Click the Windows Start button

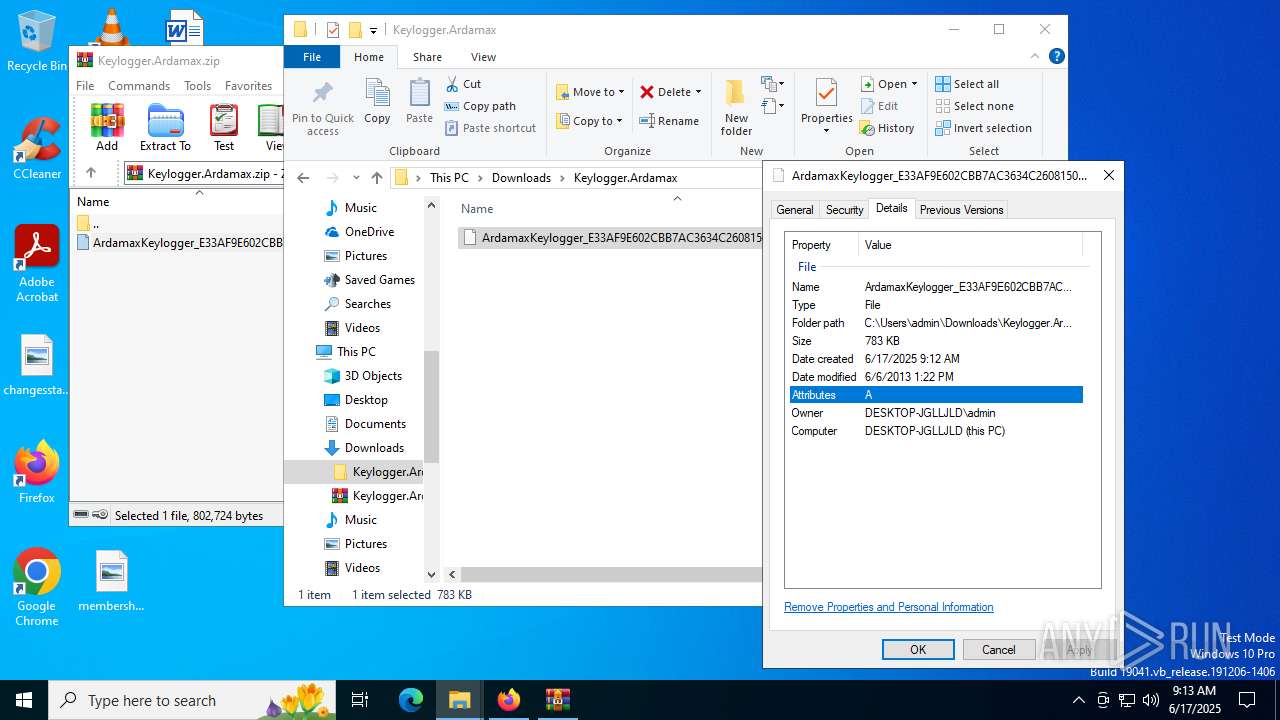click(24, 700)
